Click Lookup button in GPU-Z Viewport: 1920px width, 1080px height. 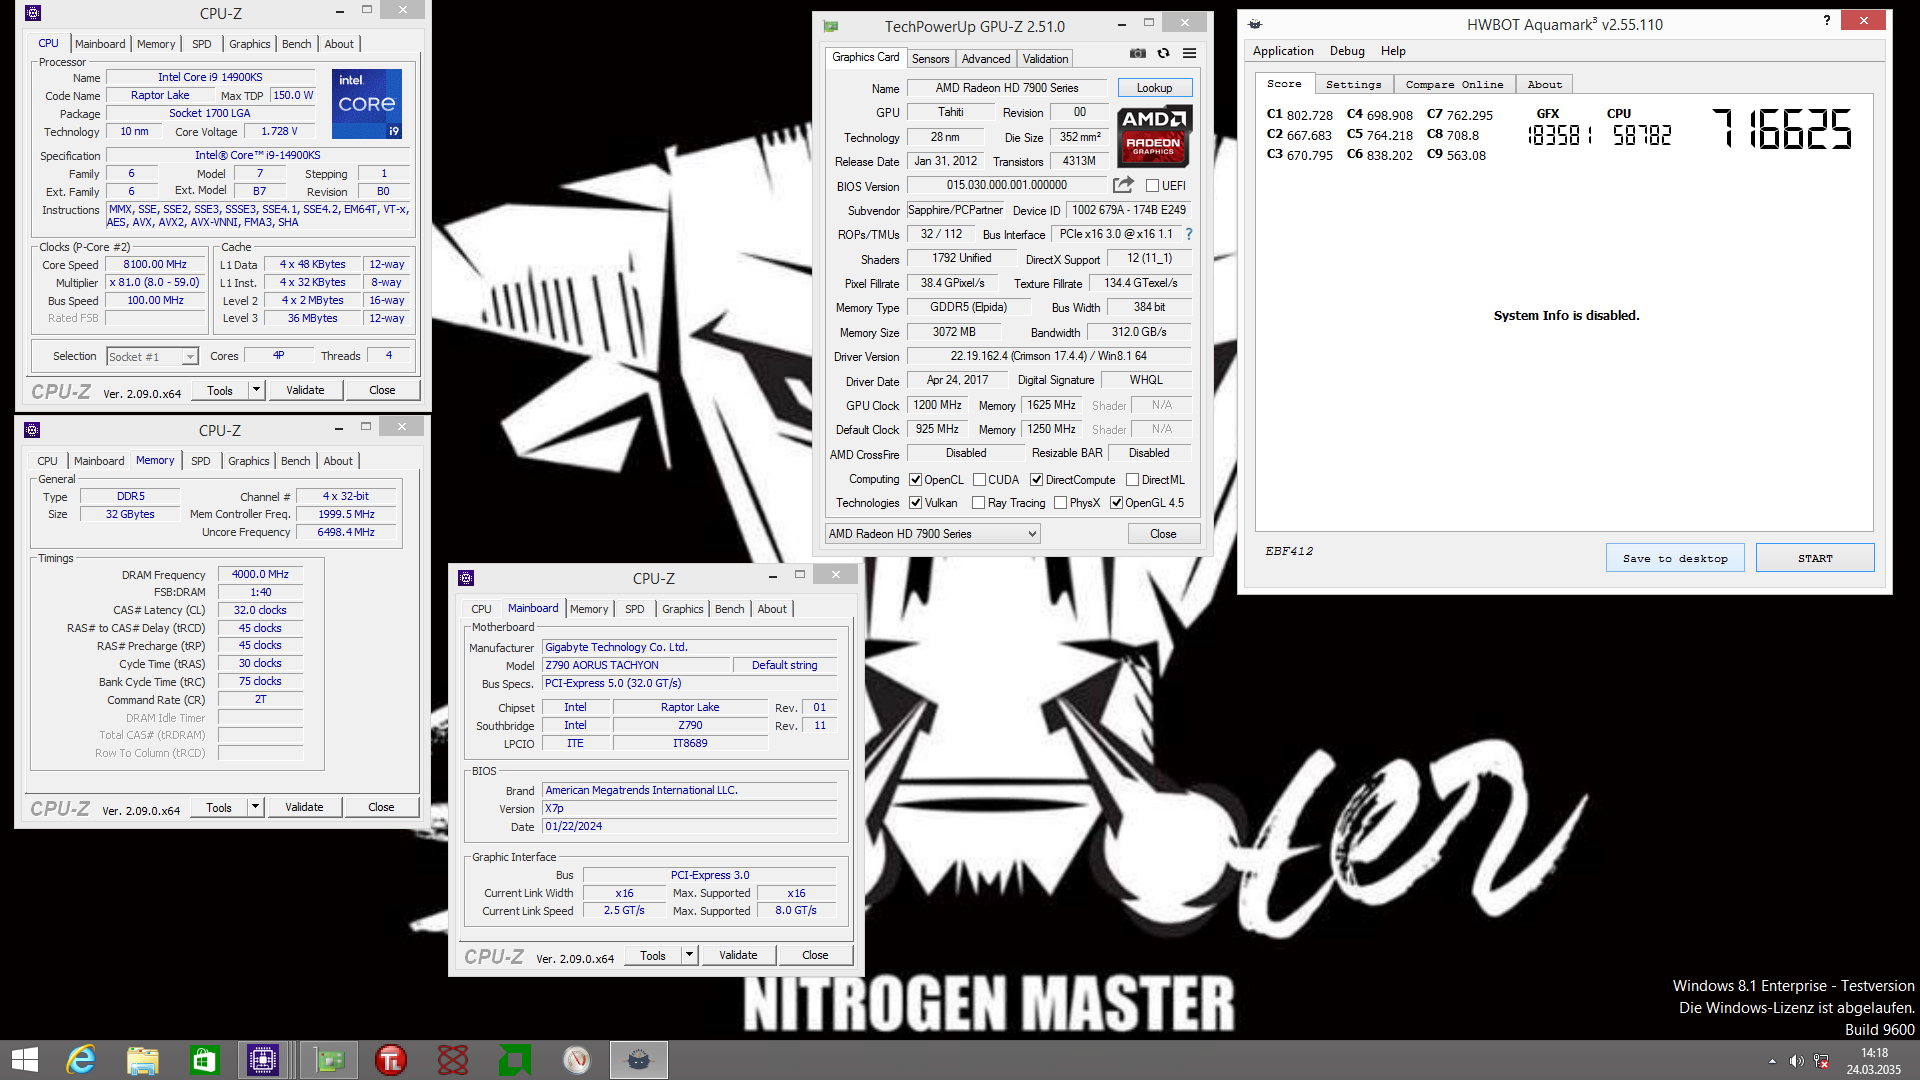click(x=1154, y=88)
